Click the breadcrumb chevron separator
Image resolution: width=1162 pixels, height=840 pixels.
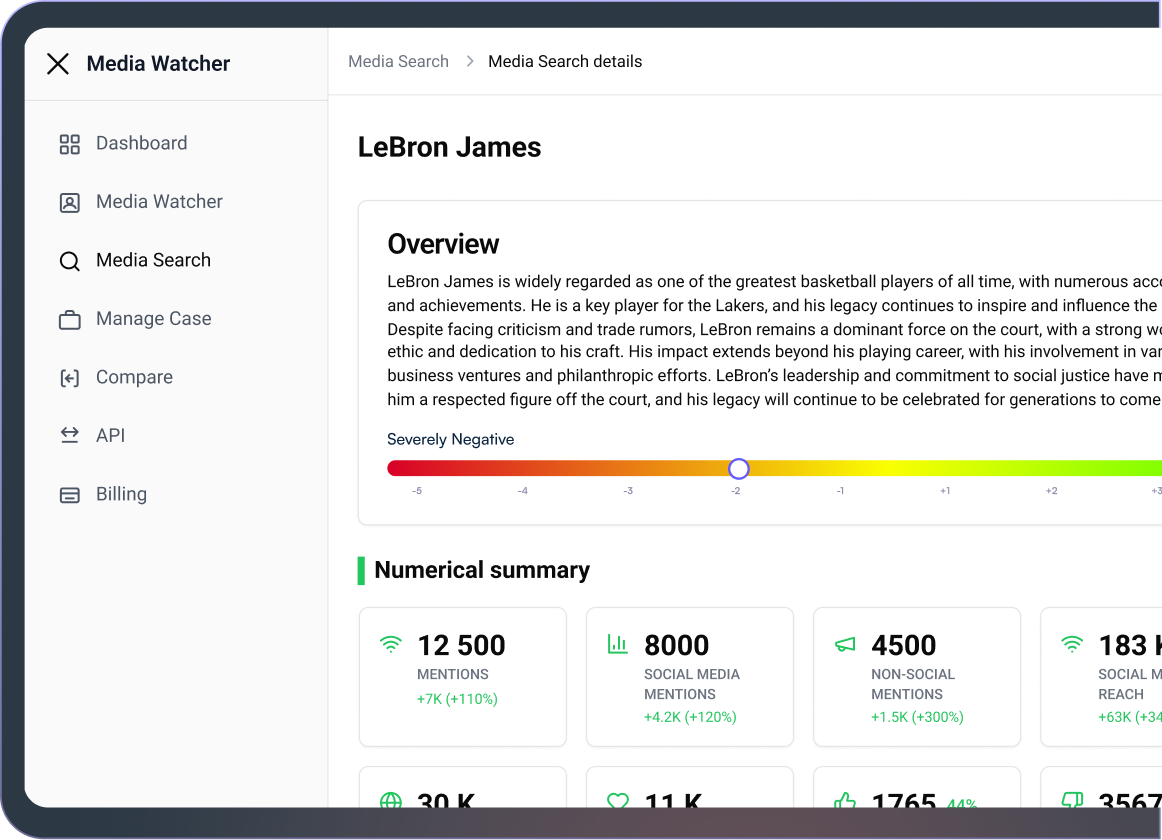pyautogui.click(x=470, y=62)
